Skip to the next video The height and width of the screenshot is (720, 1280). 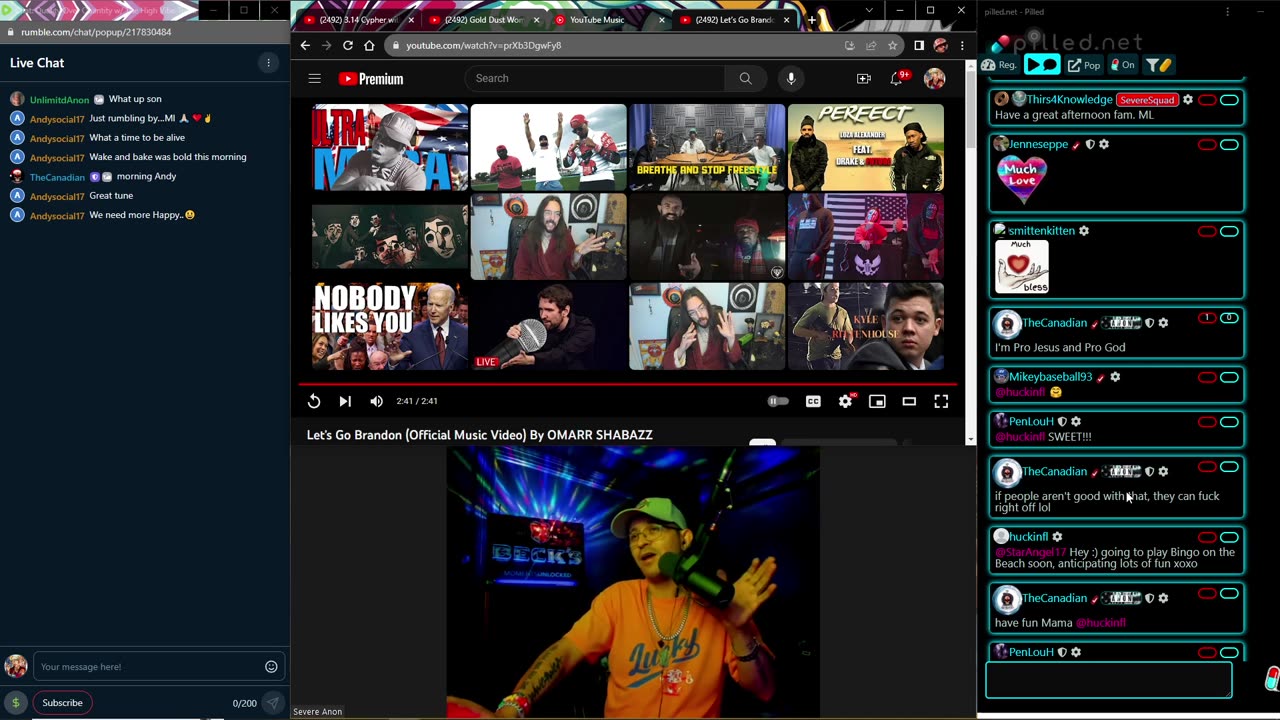(x=345, y=401)
